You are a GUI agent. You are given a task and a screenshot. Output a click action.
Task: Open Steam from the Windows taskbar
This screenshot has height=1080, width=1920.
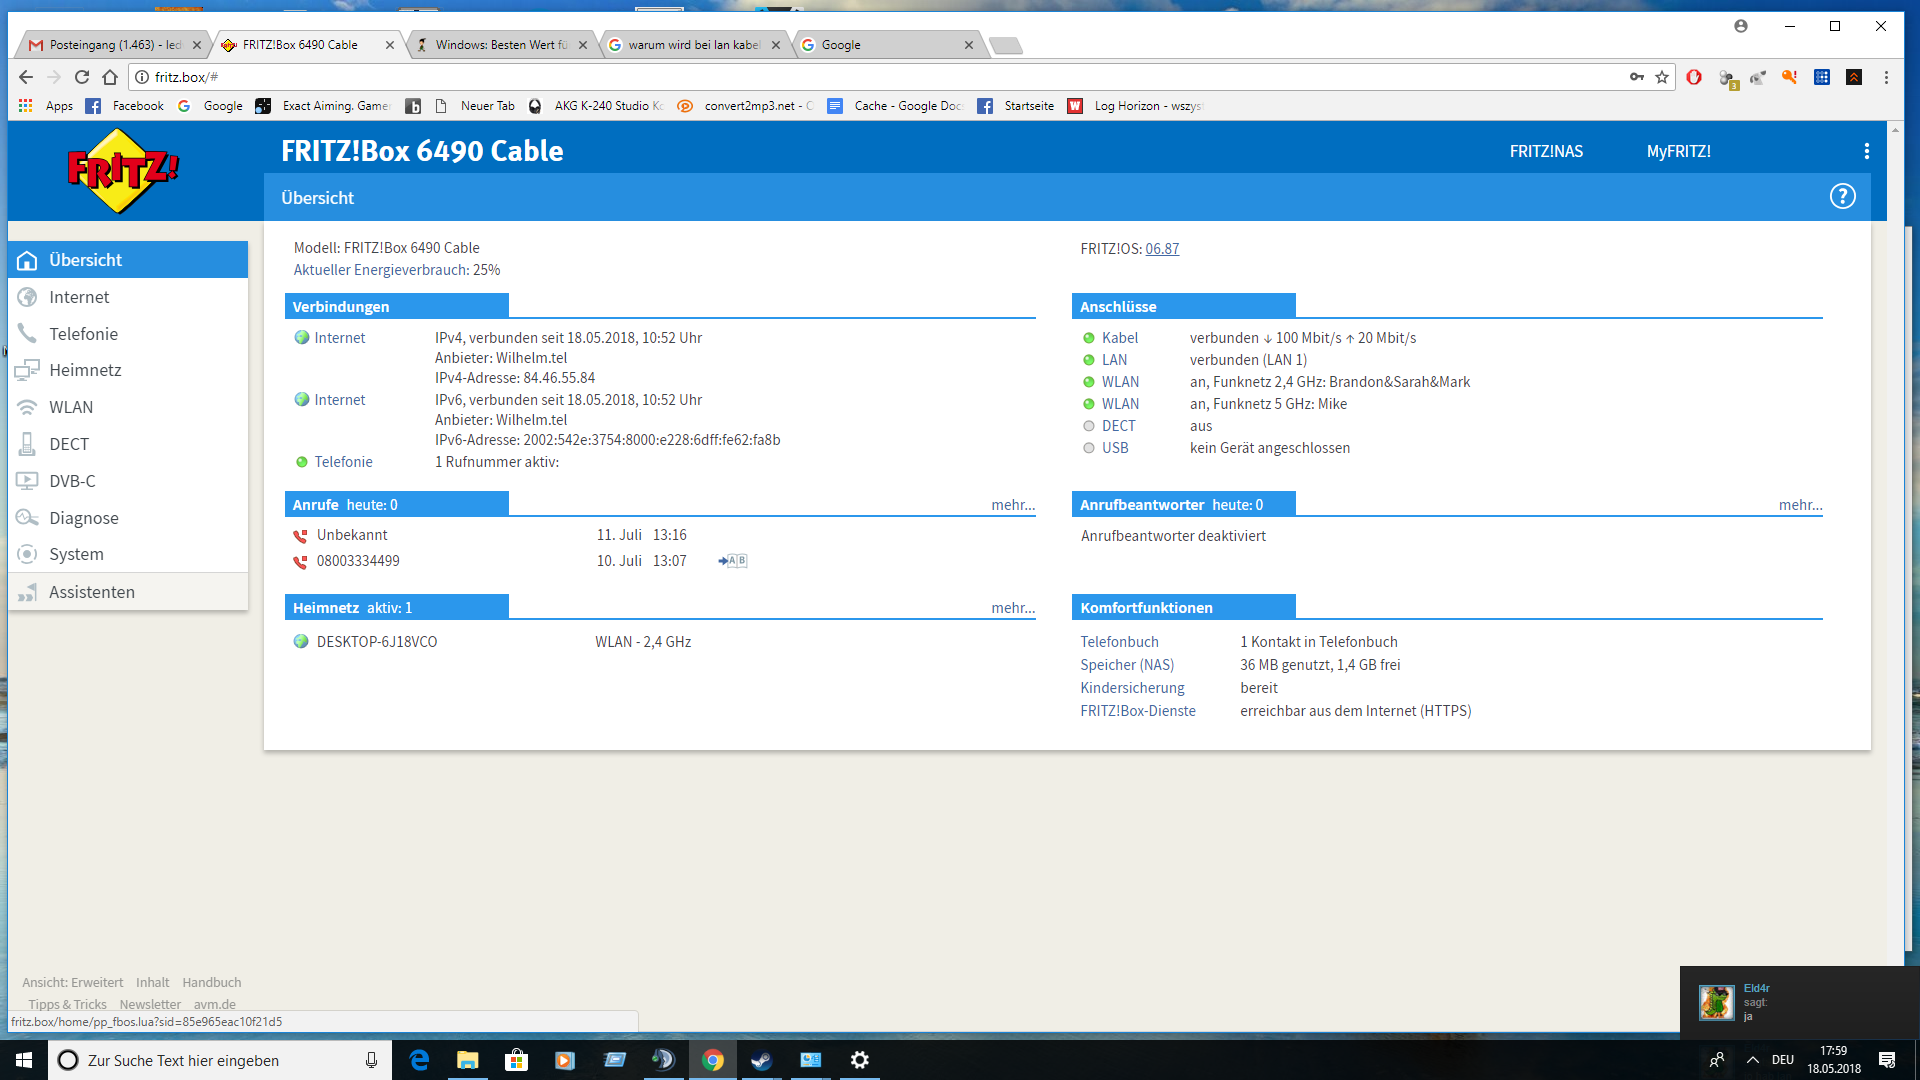(762, 1060)
